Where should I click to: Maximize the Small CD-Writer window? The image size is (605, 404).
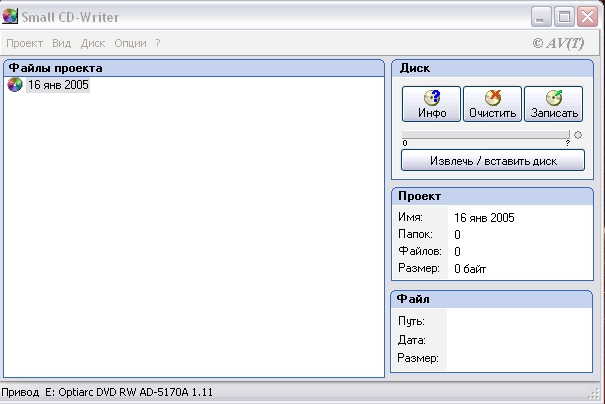(x=564, y=17)
